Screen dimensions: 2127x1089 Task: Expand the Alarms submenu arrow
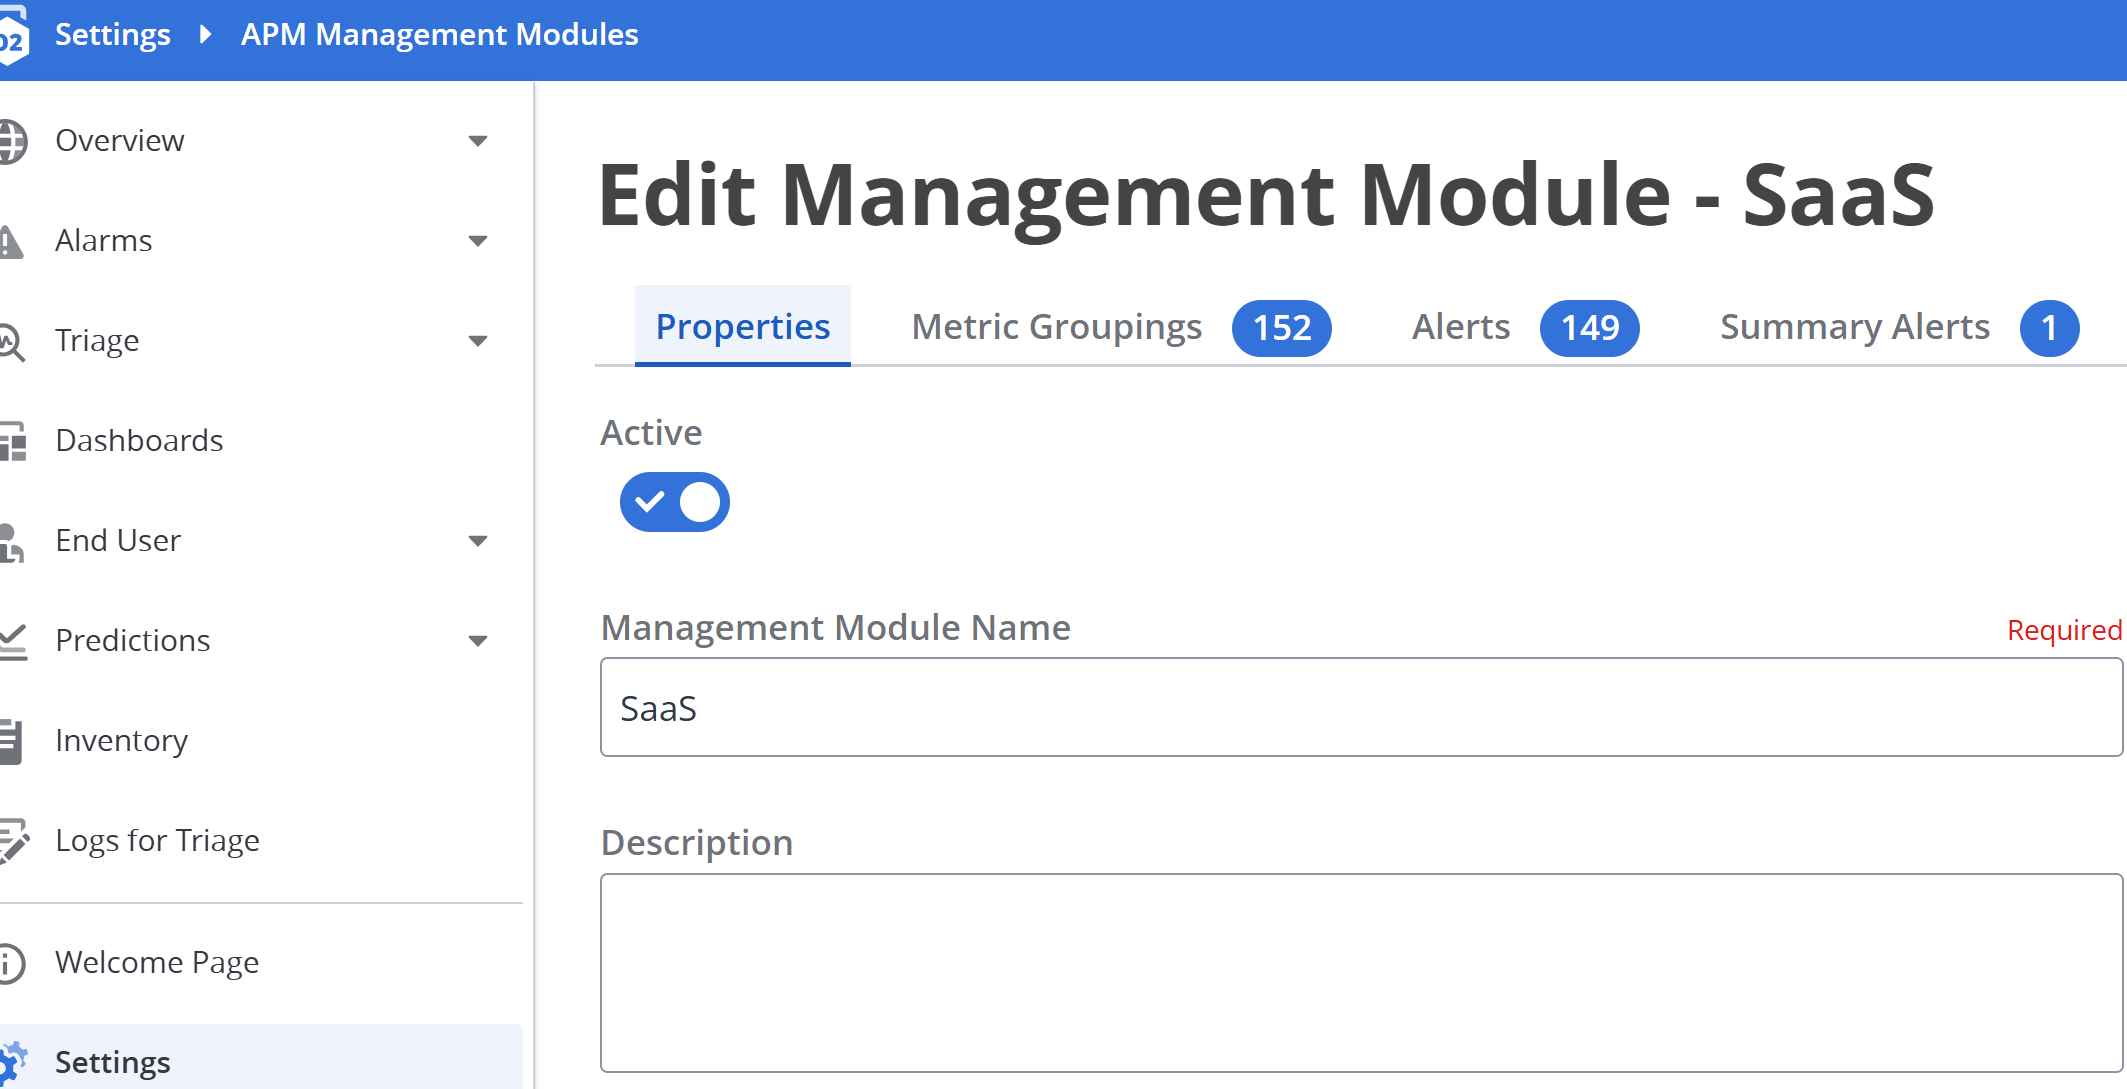click(478, 241)
